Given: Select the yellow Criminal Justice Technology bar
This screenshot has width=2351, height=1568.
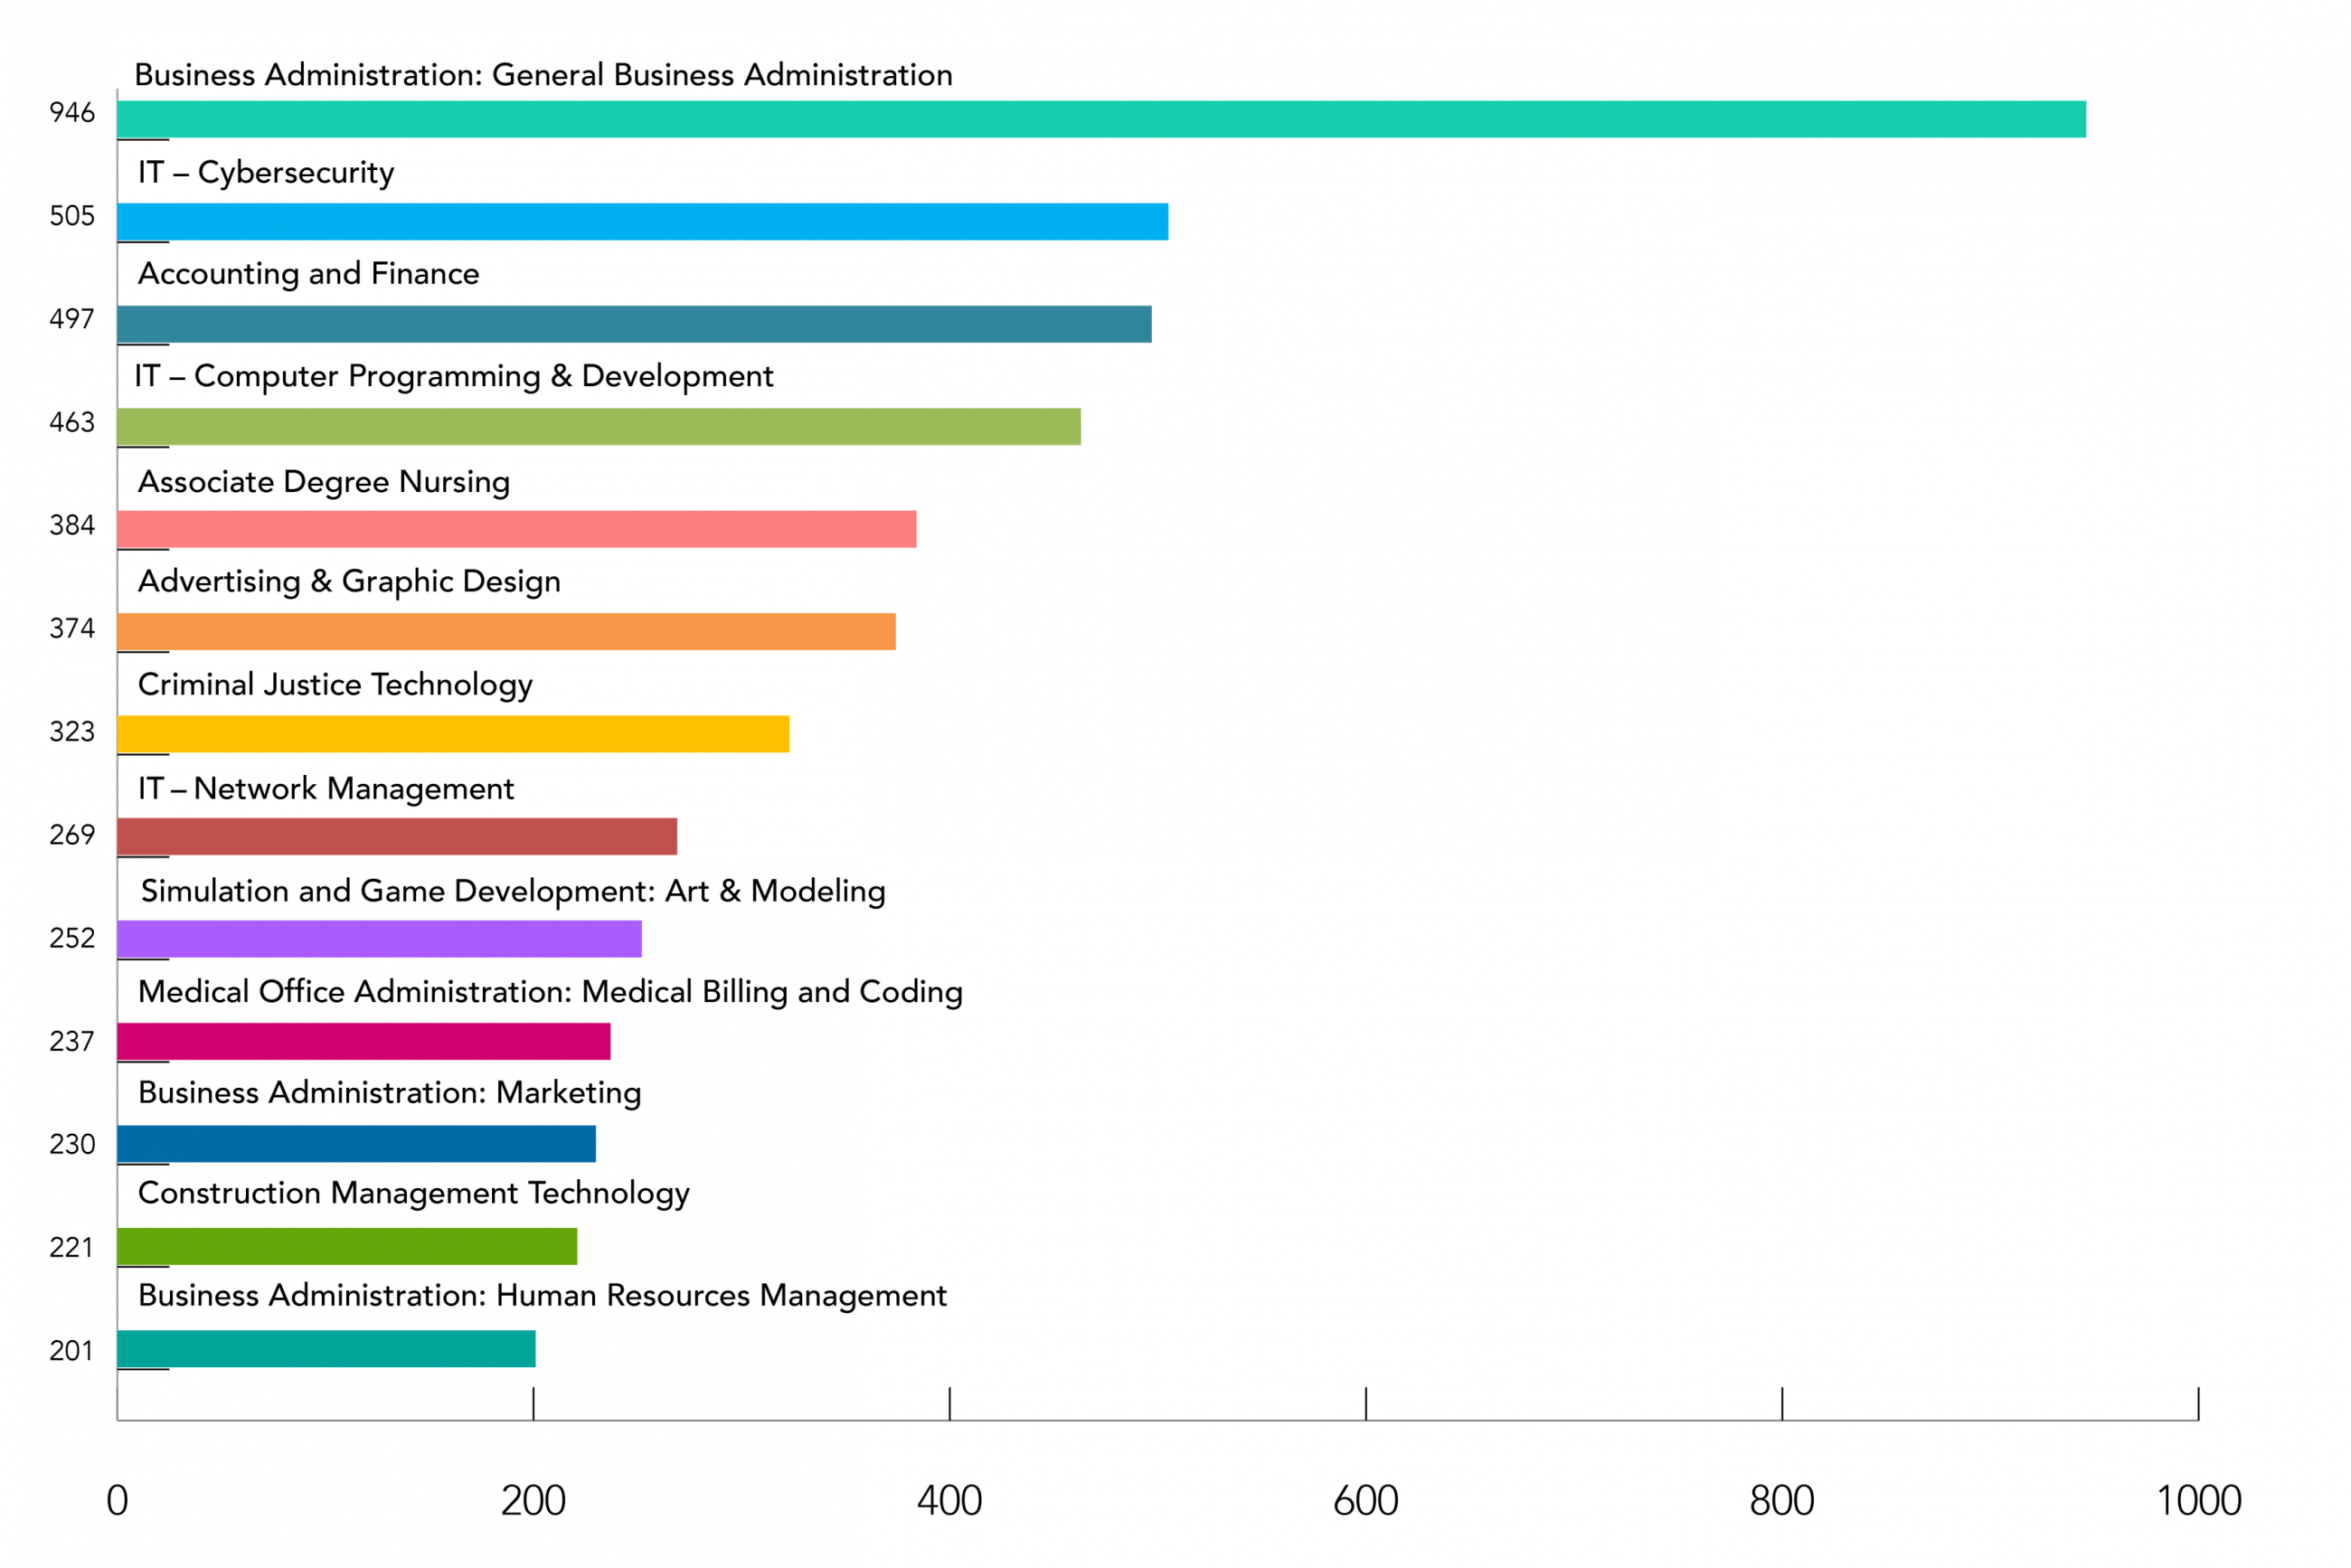Looking at the screenshot, I should click(453, 734).
